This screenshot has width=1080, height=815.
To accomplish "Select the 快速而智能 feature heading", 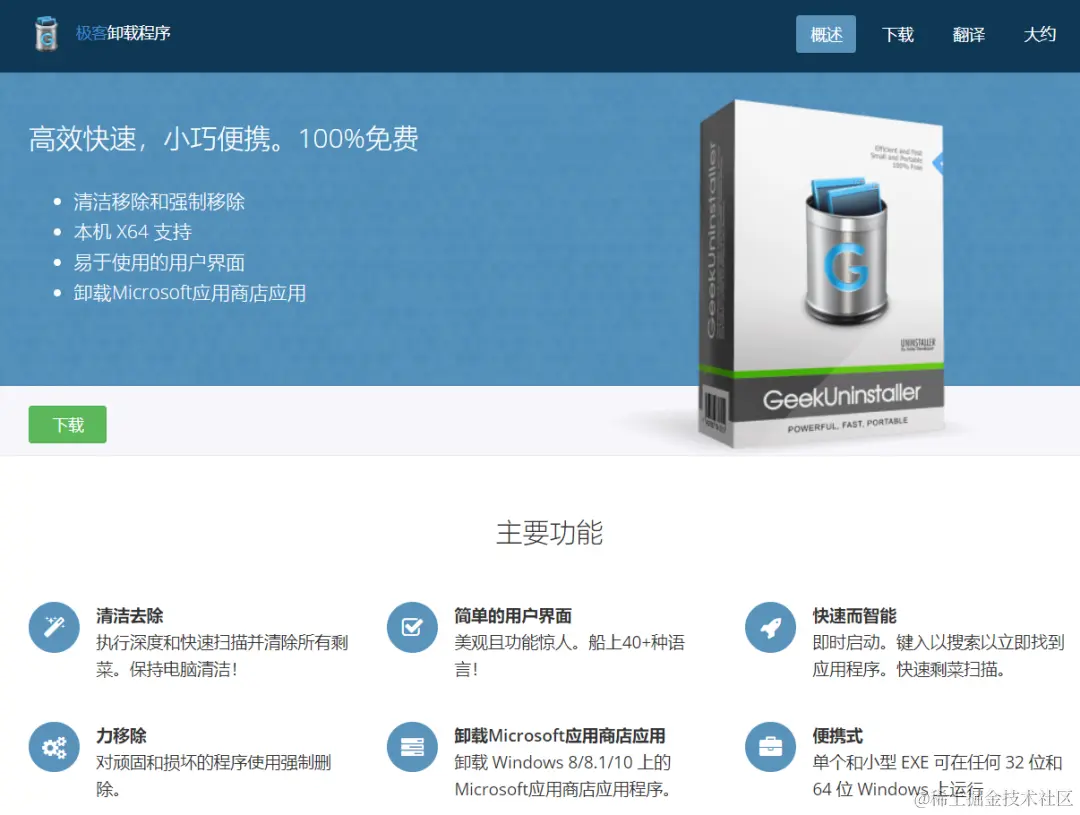I will 854,615.
